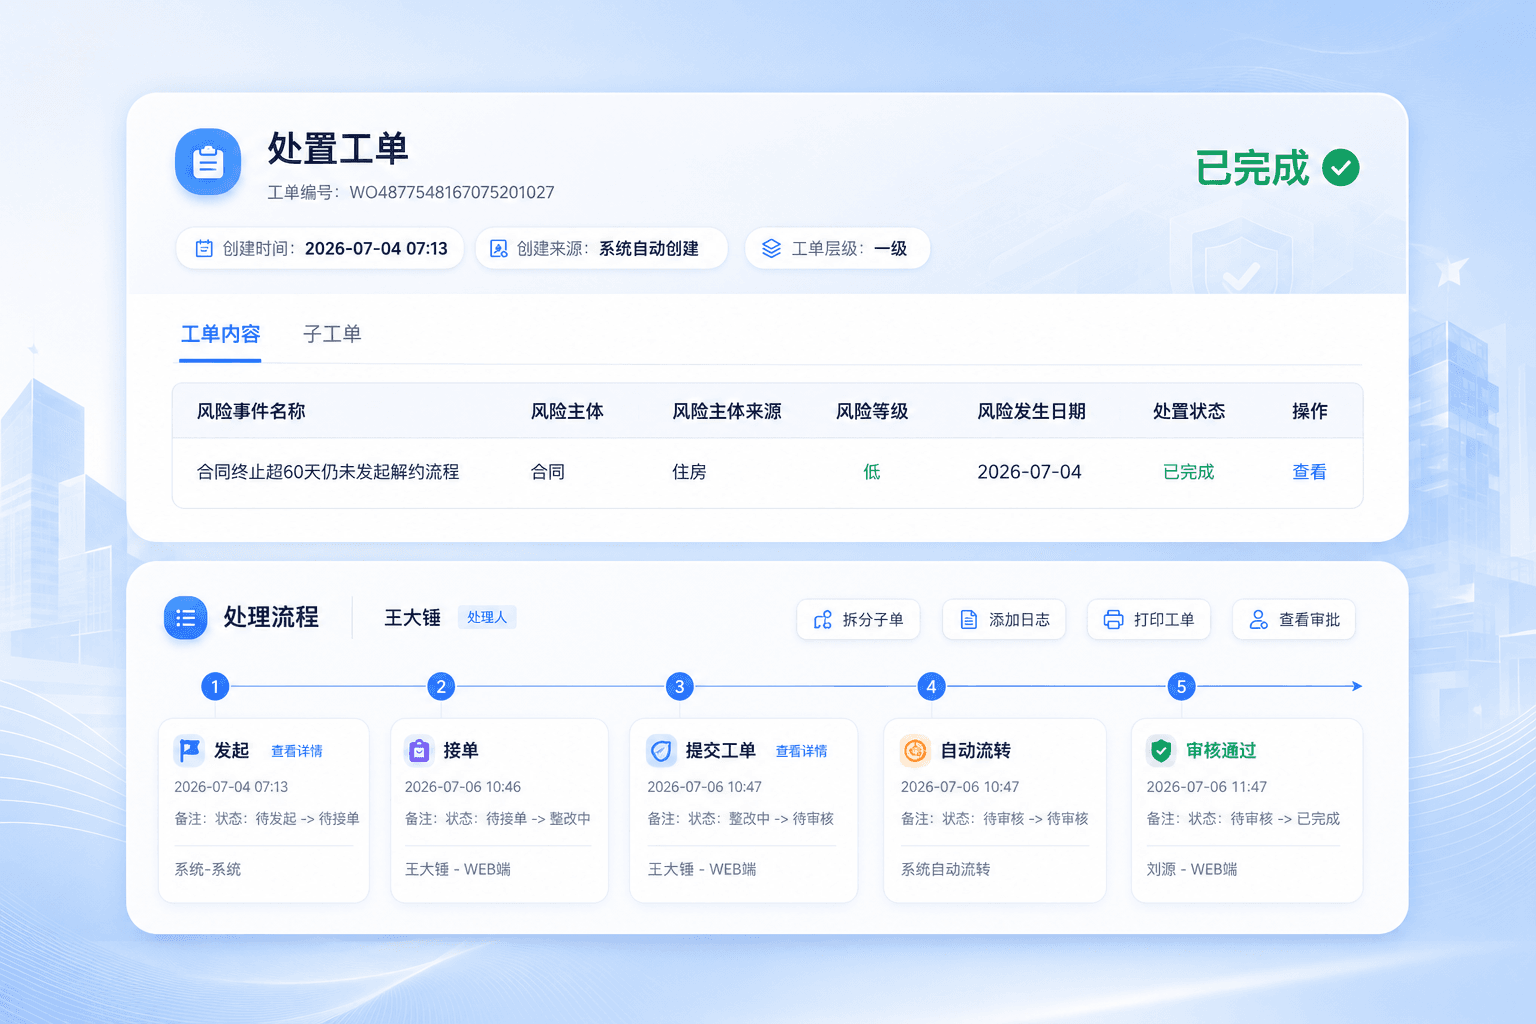This screenshot has width=1536, height=1024.
Task: Click the 处置工单 page title
Action: pos(338,149)
